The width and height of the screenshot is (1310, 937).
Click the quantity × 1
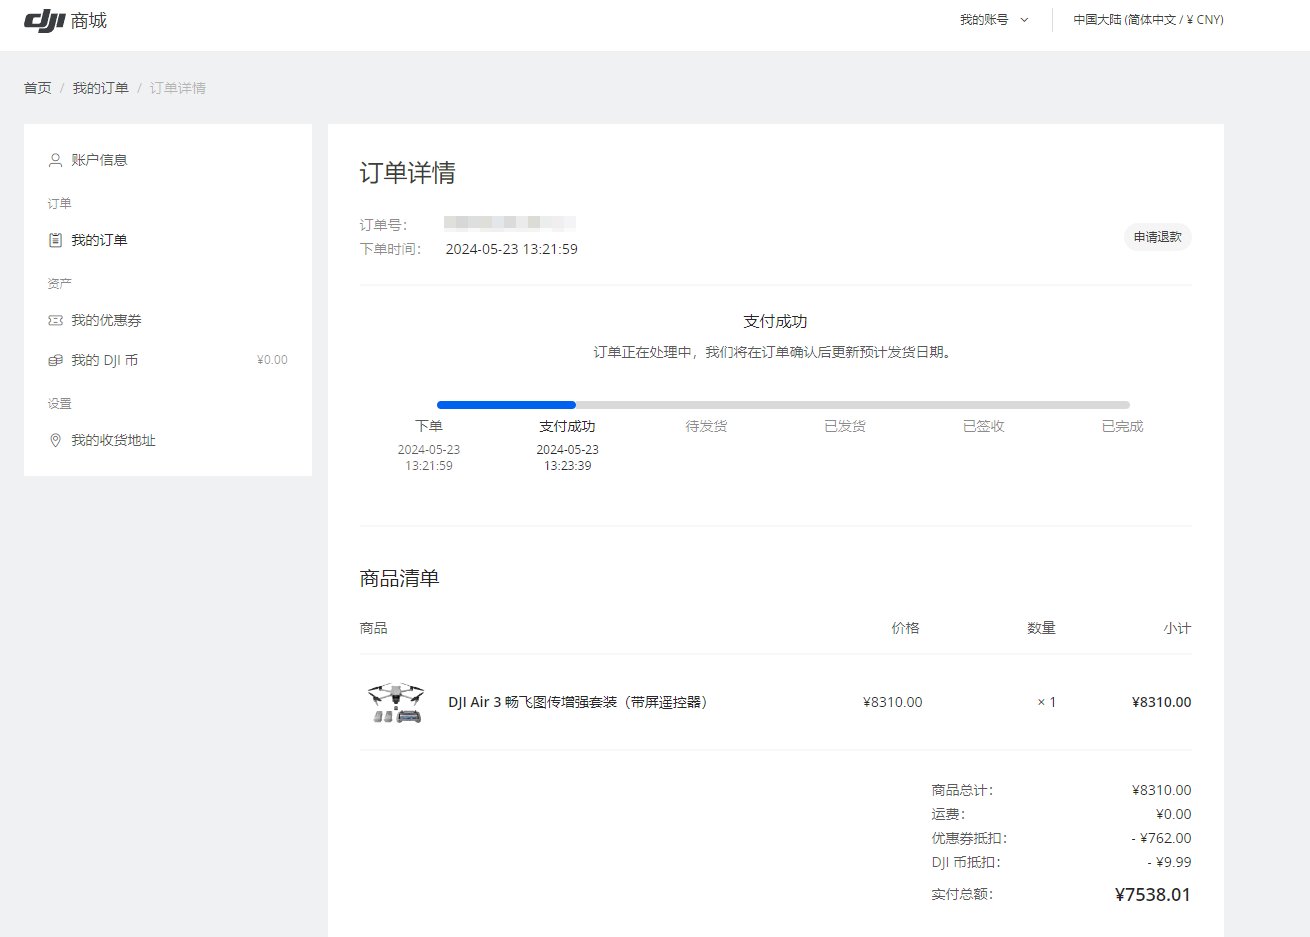[x=1047, y=702]
